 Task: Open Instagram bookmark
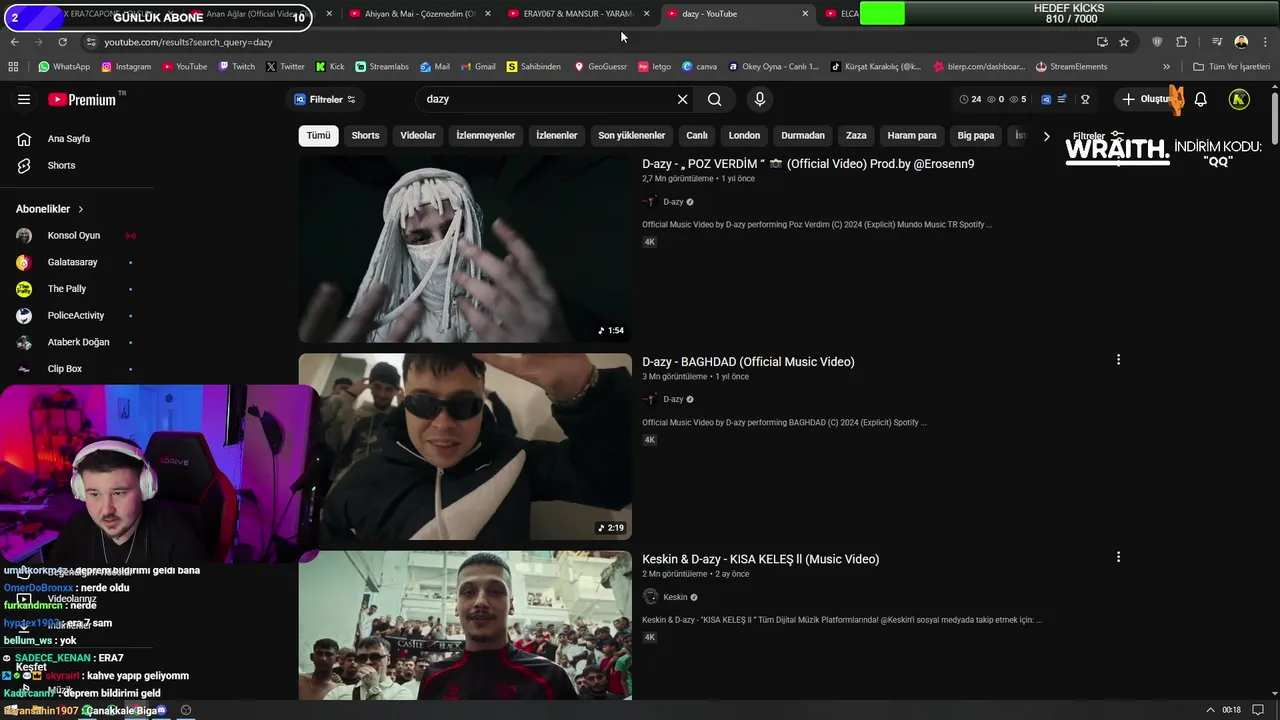(x=126, y=67)
